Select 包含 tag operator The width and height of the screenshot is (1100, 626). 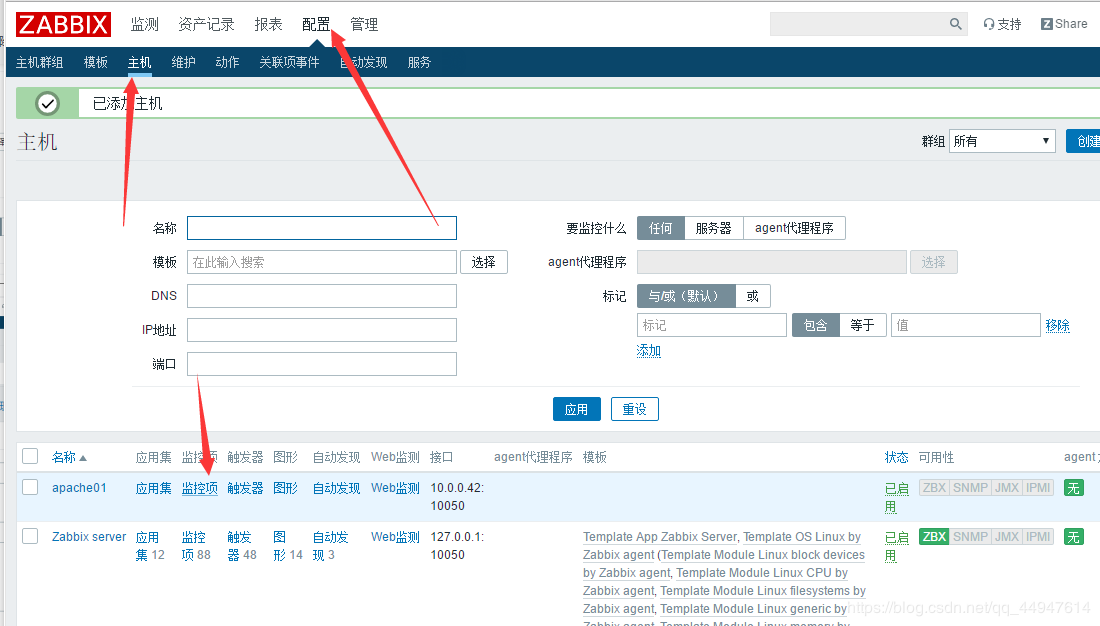pyautogui.click(x=816, y=326)
